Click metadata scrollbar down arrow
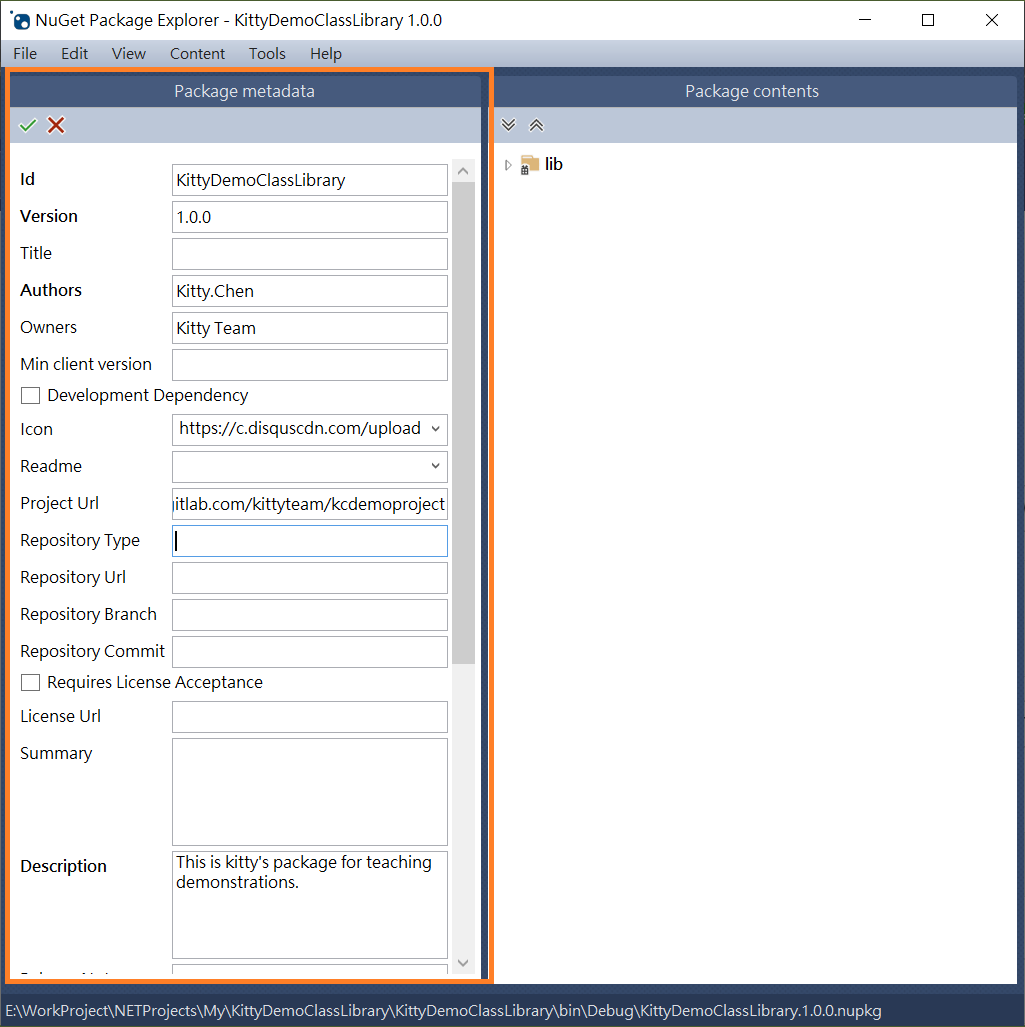Image resolution: width=1025 pixels, height=1027 pixels. point(463,963)
